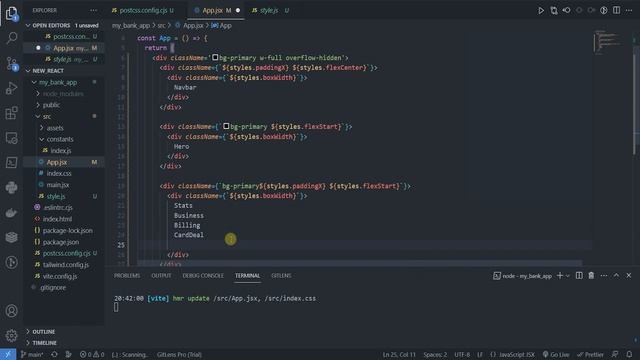The width and height of the screenshot is (640, 360).
Task: Open the Search view in activity bar
Action: (11, 38)
